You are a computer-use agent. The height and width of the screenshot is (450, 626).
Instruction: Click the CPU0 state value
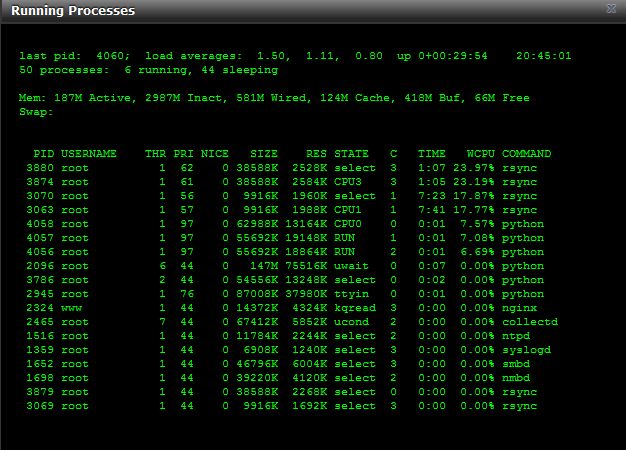point(348,224)
